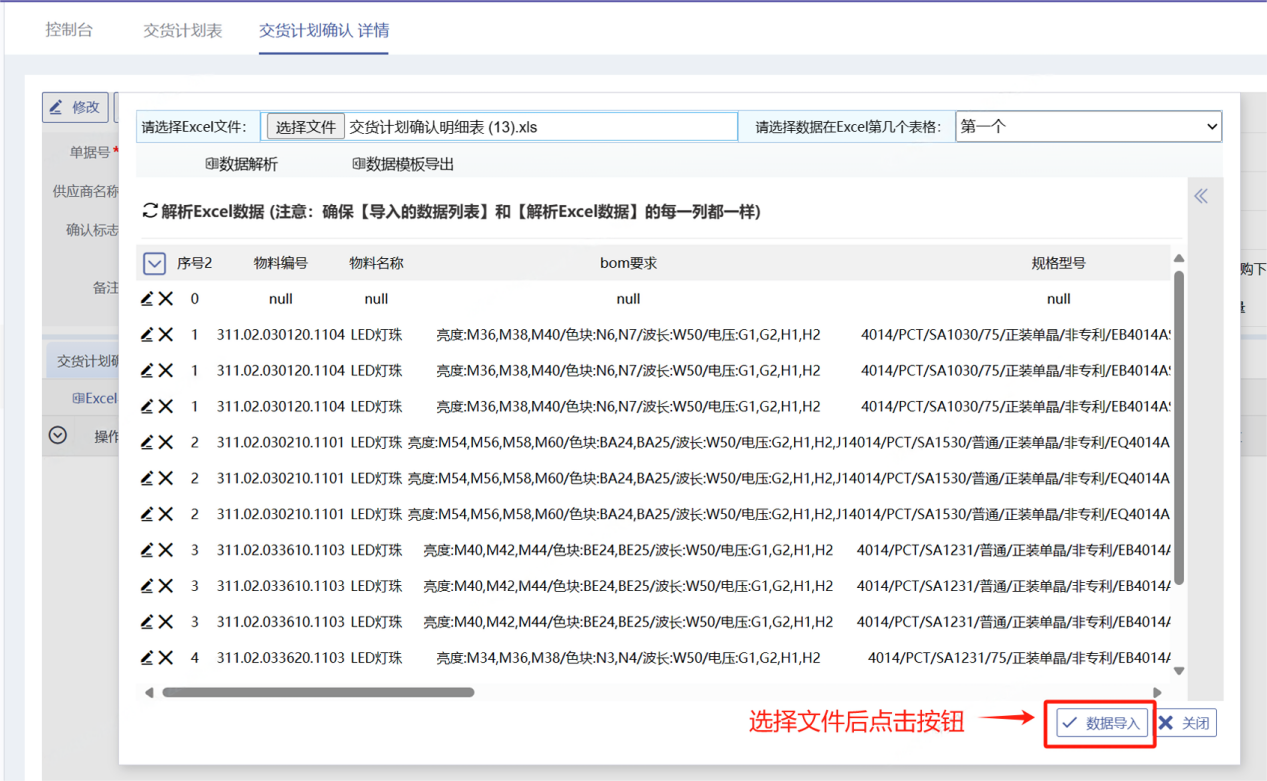Delete the row numbered 4 using X
Viewport: 1267px width, 781px height.
pos(166,658)
